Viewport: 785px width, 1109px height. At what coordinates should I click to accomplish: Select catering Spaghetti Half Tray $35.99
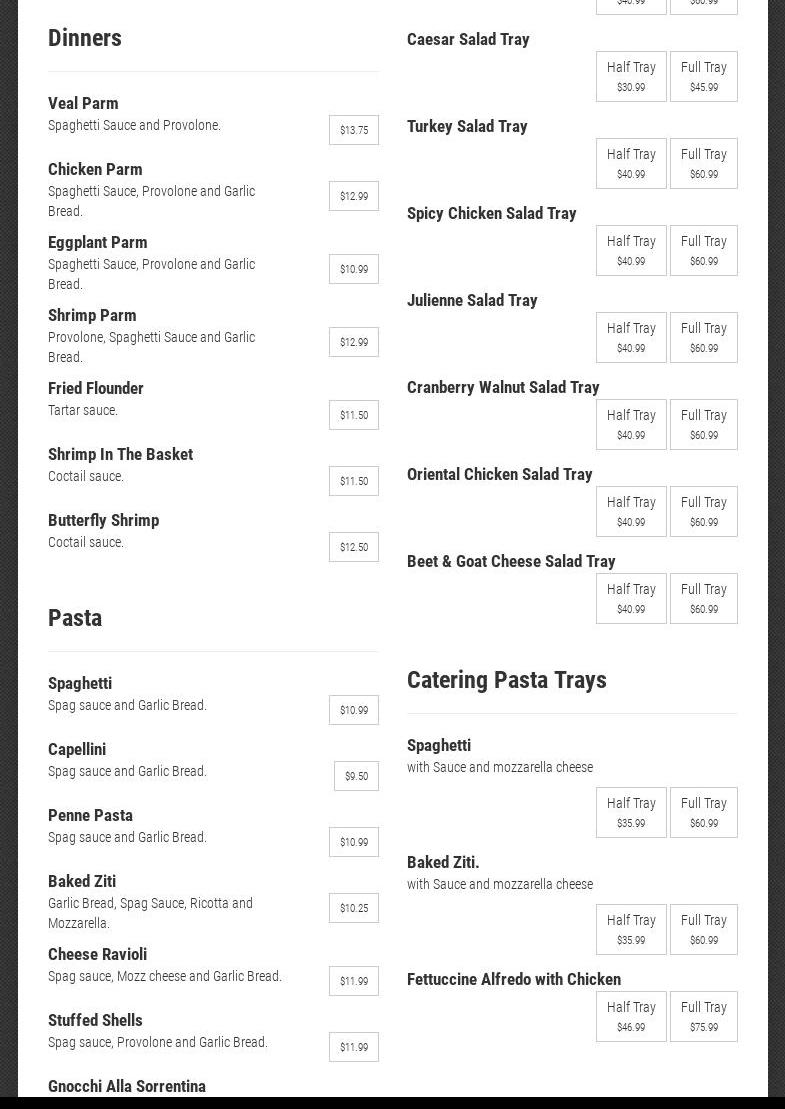631,813
